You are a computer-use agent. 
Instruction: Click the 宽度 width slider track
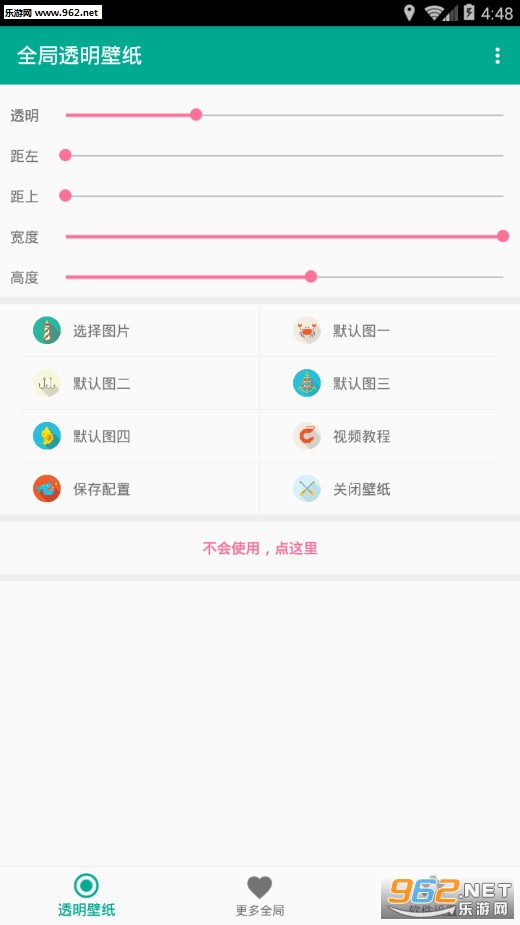coord(284,236)
